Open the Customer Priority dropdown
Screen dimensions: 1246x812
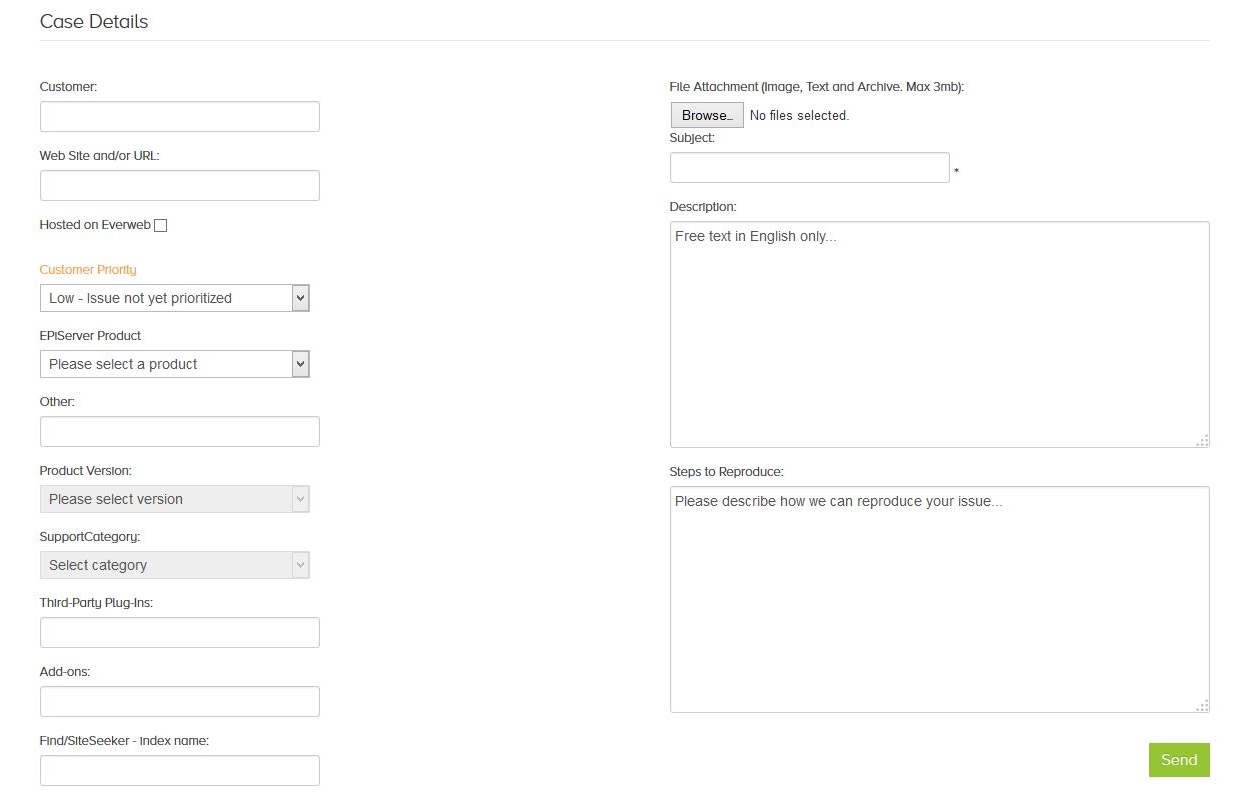pyautogui.click(x=174, y=297)
